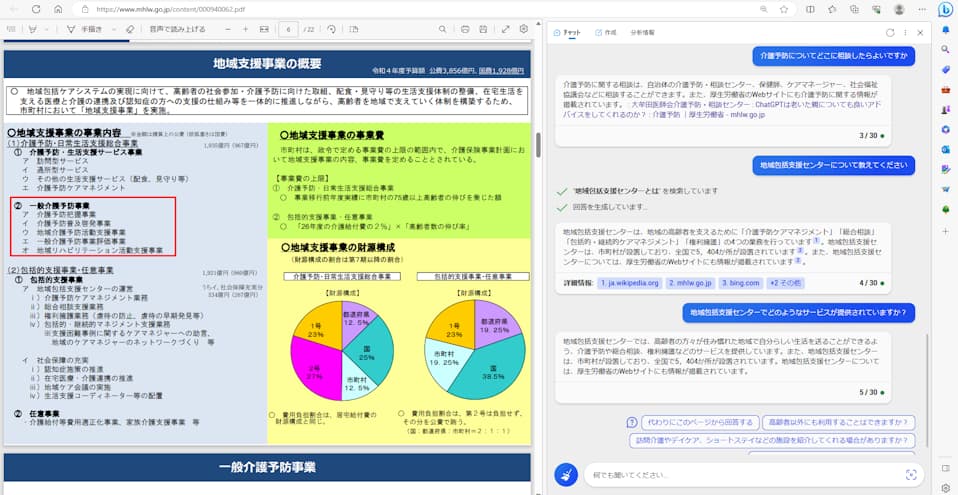Click the site lock icon in the address bar
The width and height of the screenshot is (958, 495).
[x=85, y=10]
